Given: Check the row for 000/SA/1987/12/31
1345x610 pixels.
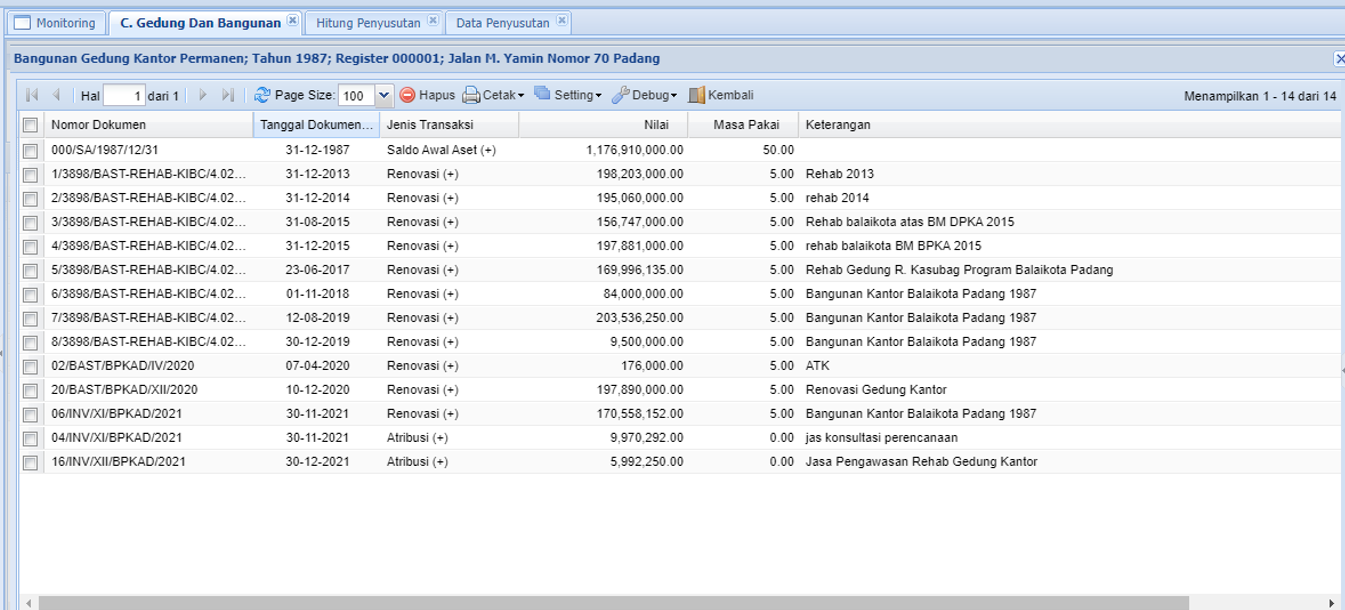Looking at the screenshot, I should point(31,150).
